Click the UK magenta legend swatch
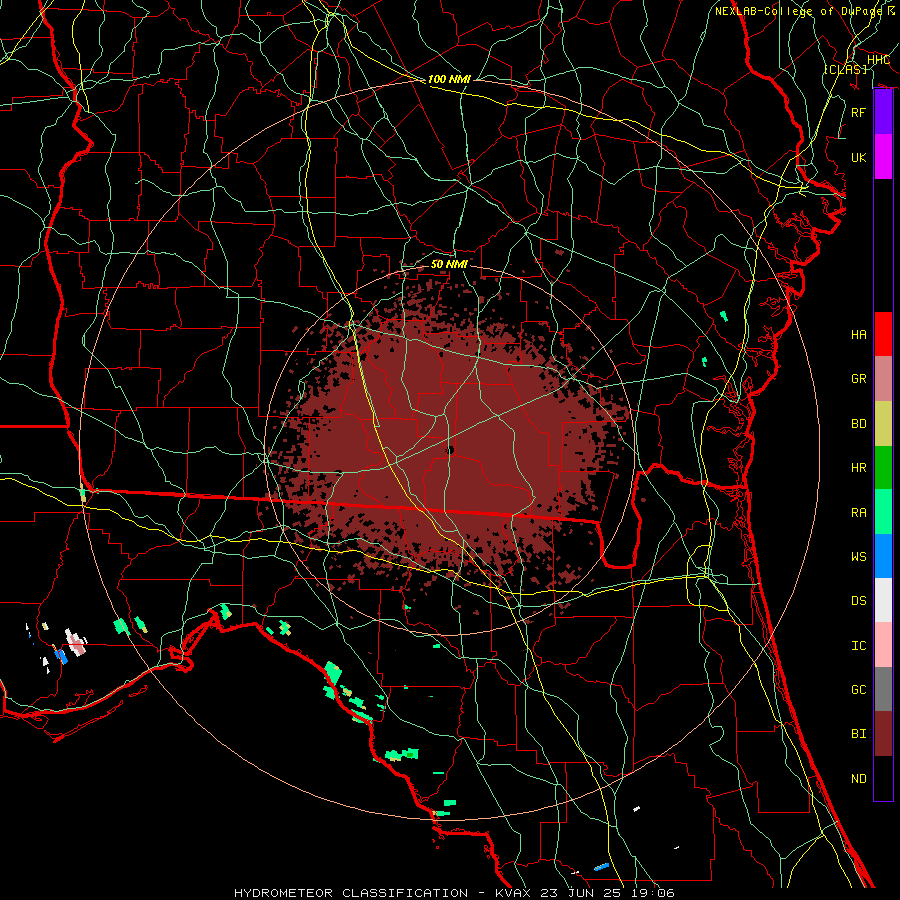 [x=883, y=157]
